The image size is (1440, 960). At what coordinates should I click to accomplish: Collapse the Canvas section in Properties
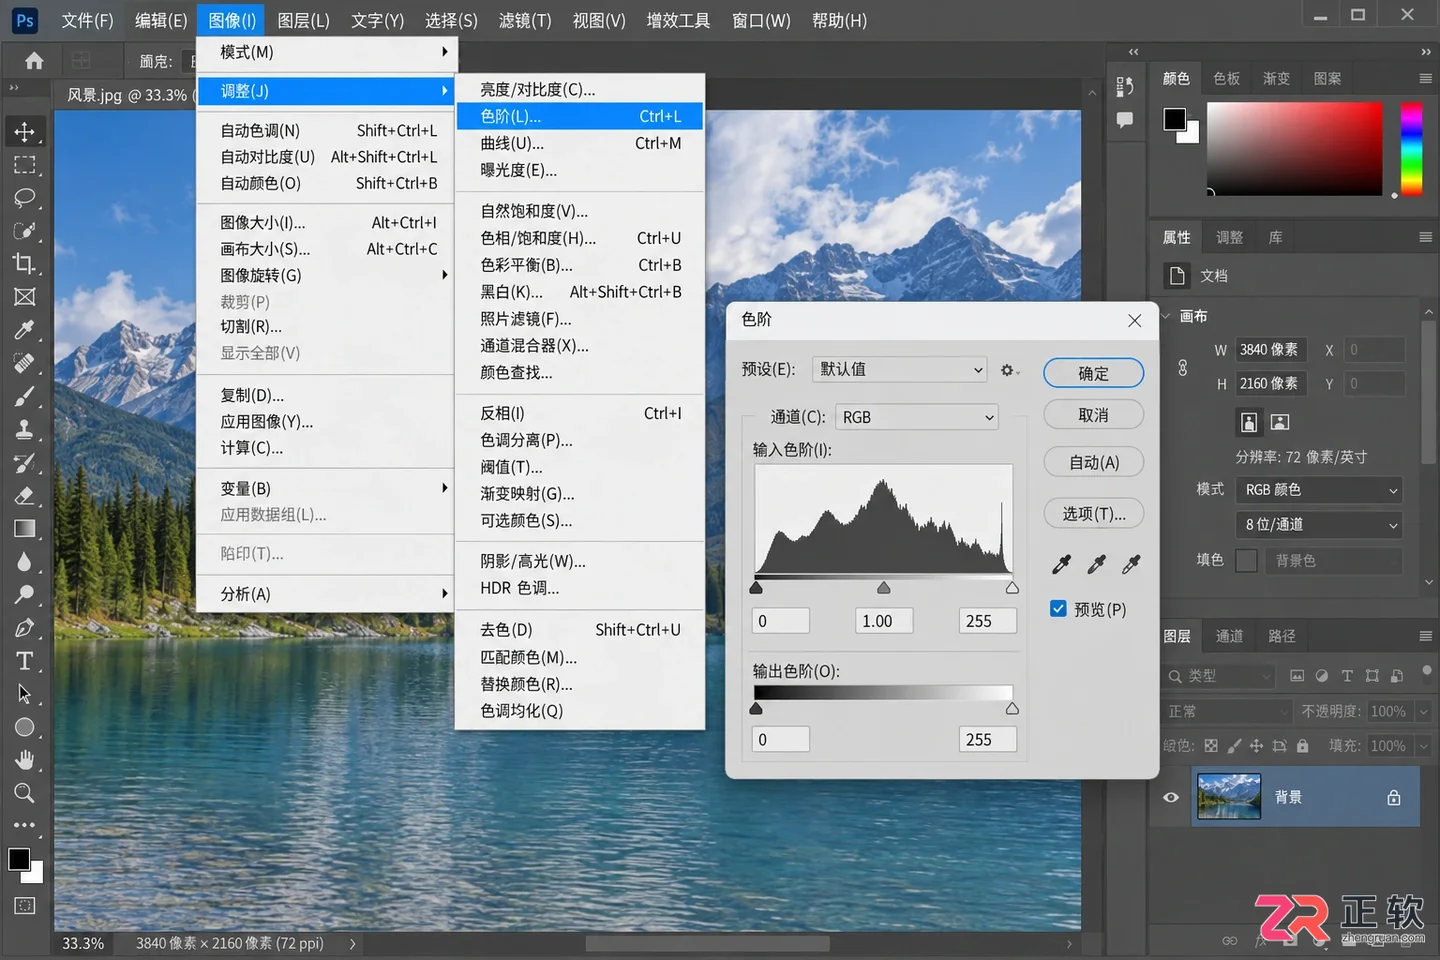[x=1166, y=316]
